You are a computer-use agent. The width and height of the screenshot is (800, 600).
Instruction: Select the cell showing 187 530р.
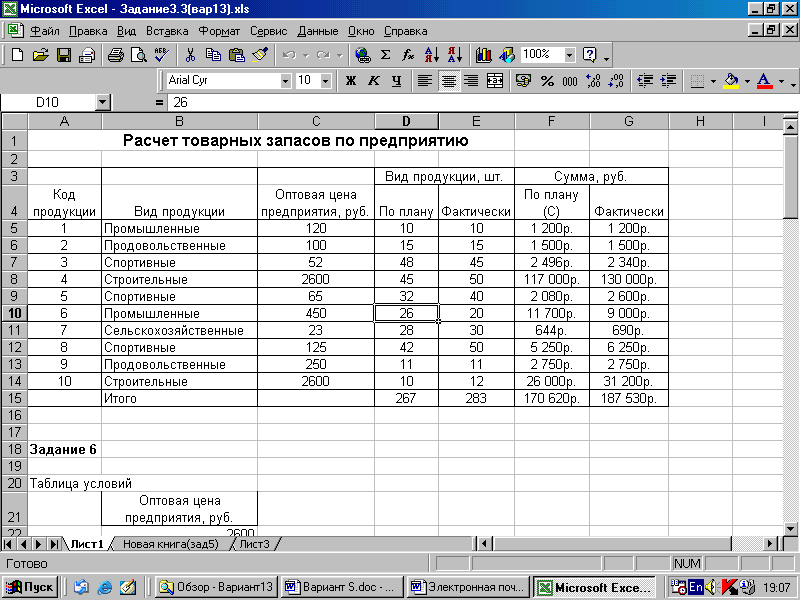click(x=629, y=398)
